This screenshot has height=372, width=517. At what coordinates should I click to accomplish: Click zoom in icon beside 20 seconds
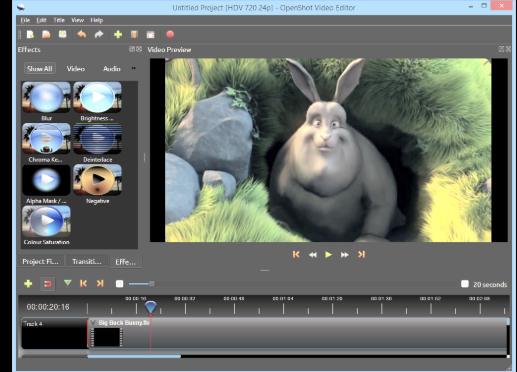[x=465, y=284]
